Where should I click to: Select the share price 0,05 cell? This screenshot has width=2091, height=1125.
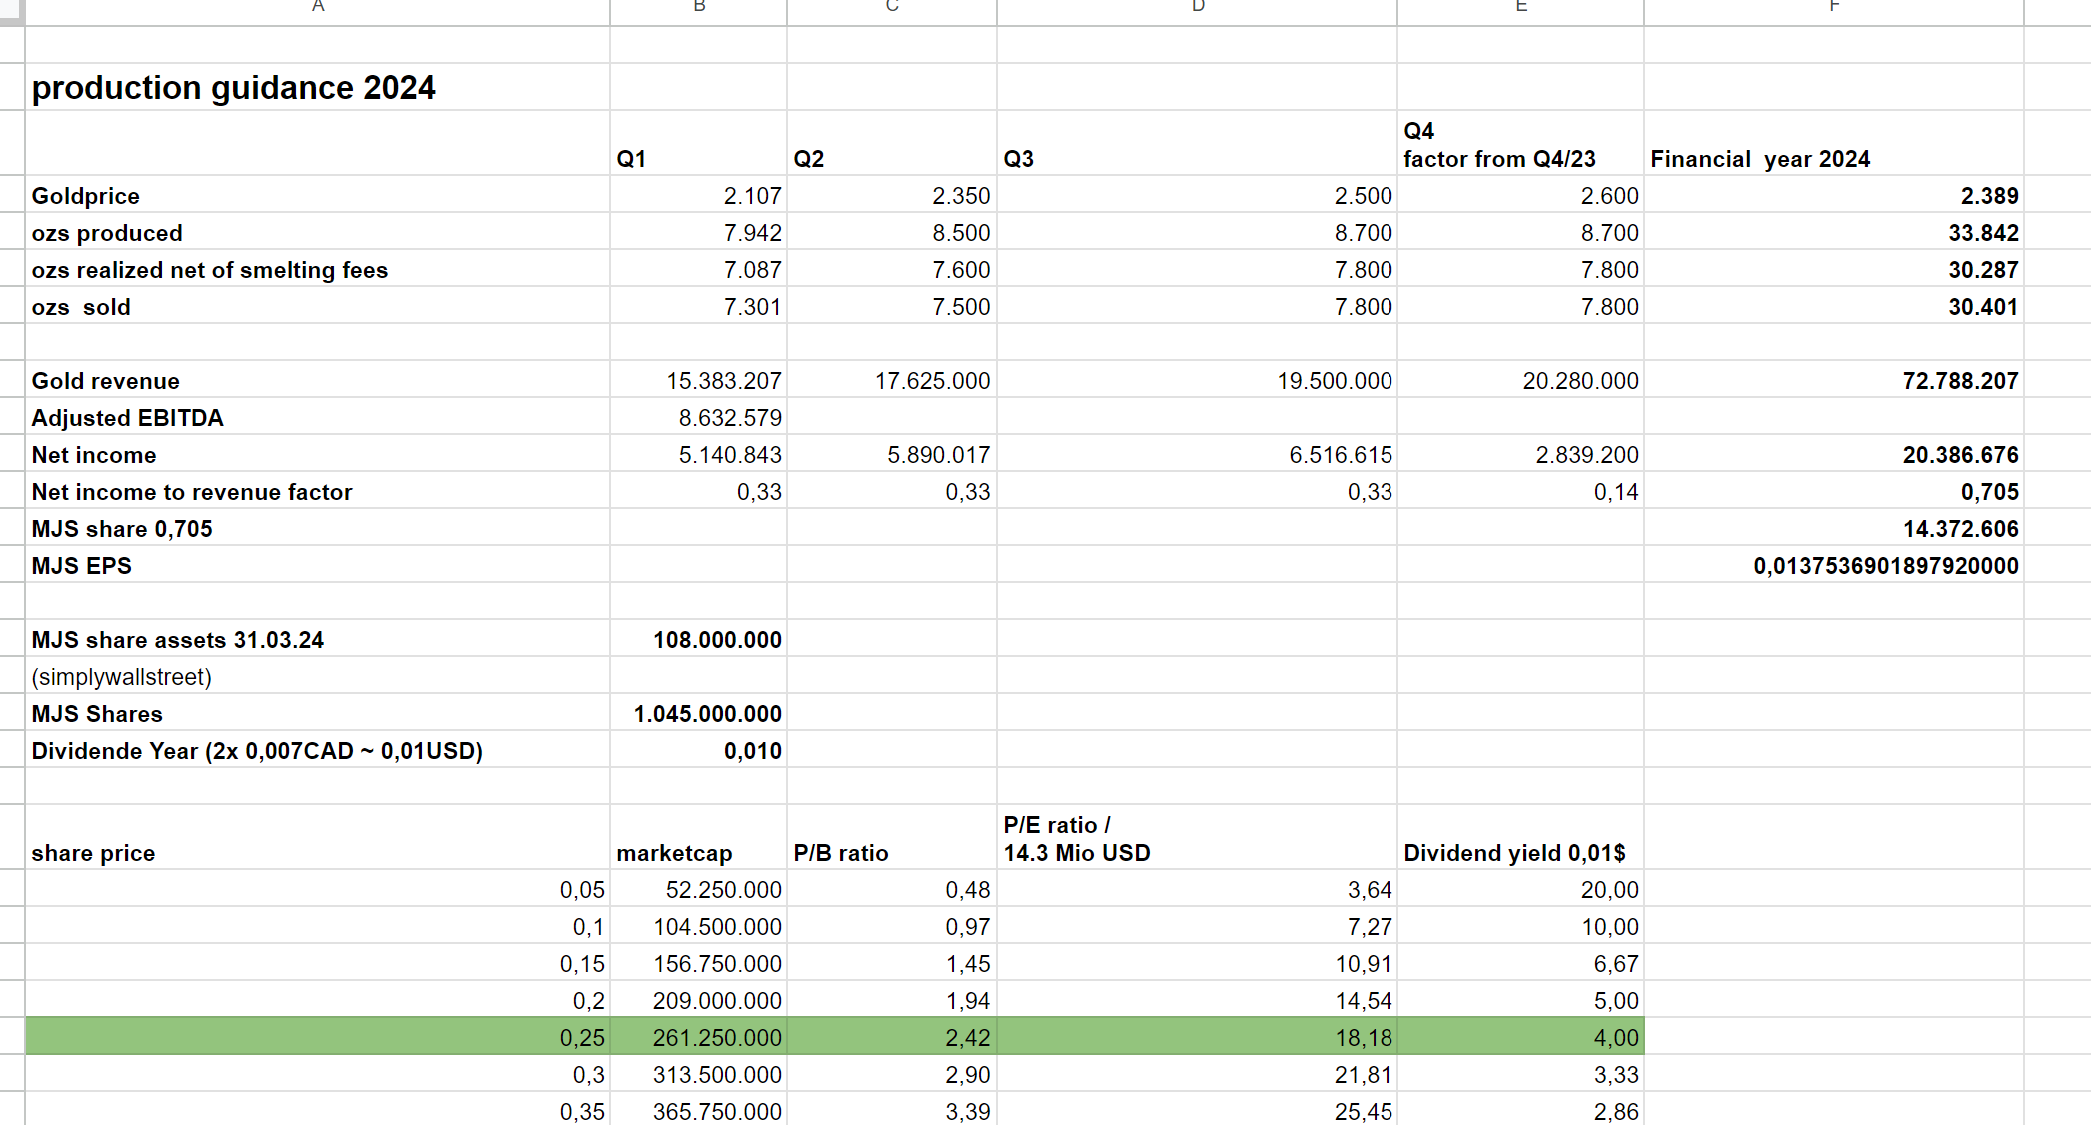point(581,890)
